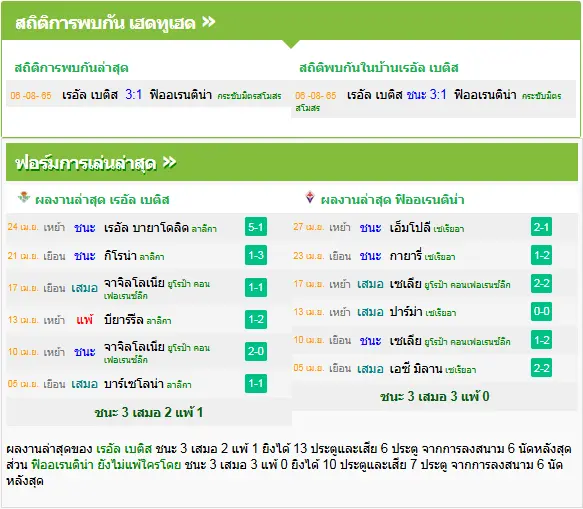Open the ฟอร์มการเล่นล่าสุด header

click(x=292, y=162)
